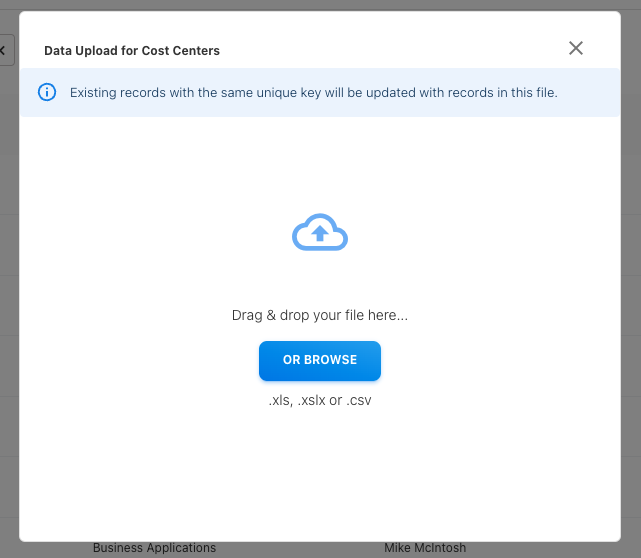Click the empty drop zone above the cloud icon
This screenshot has width=641, height=558.
tap(319, 160)
